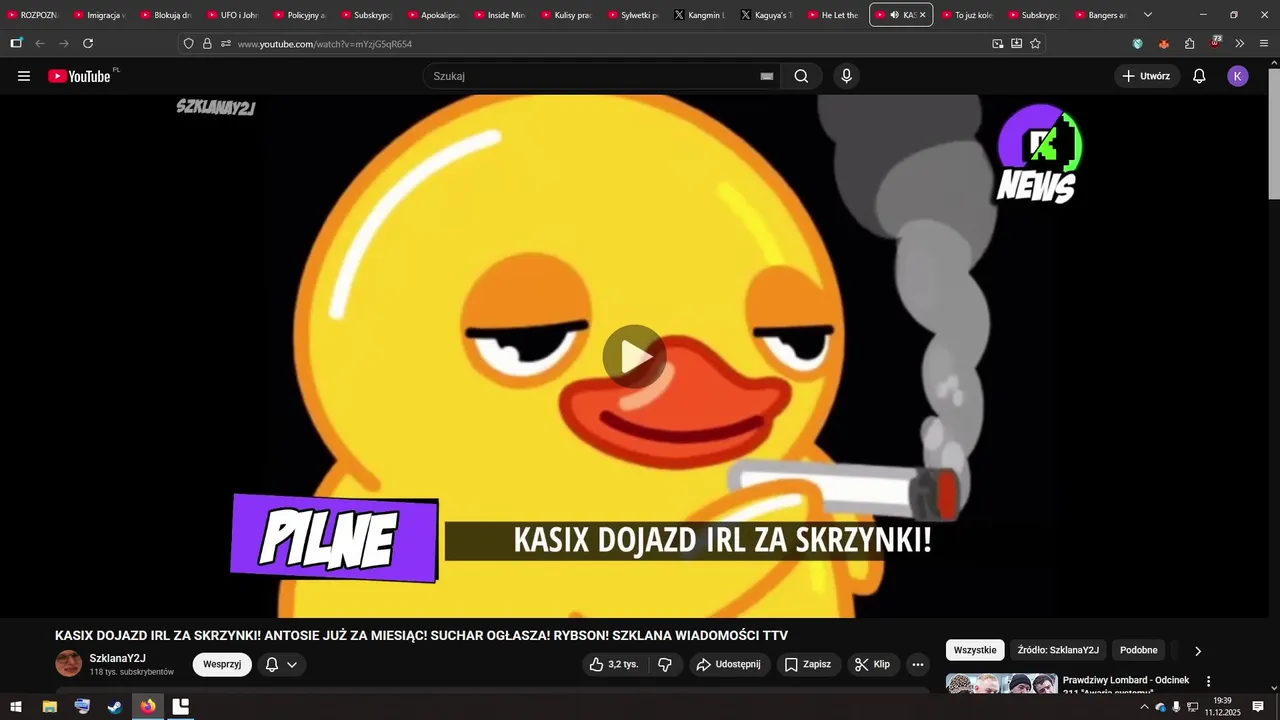The height and width of the screenshot is (720, 1280).
Task: Open the YouTube hamburger guide menu
Action: click(24, 76)
